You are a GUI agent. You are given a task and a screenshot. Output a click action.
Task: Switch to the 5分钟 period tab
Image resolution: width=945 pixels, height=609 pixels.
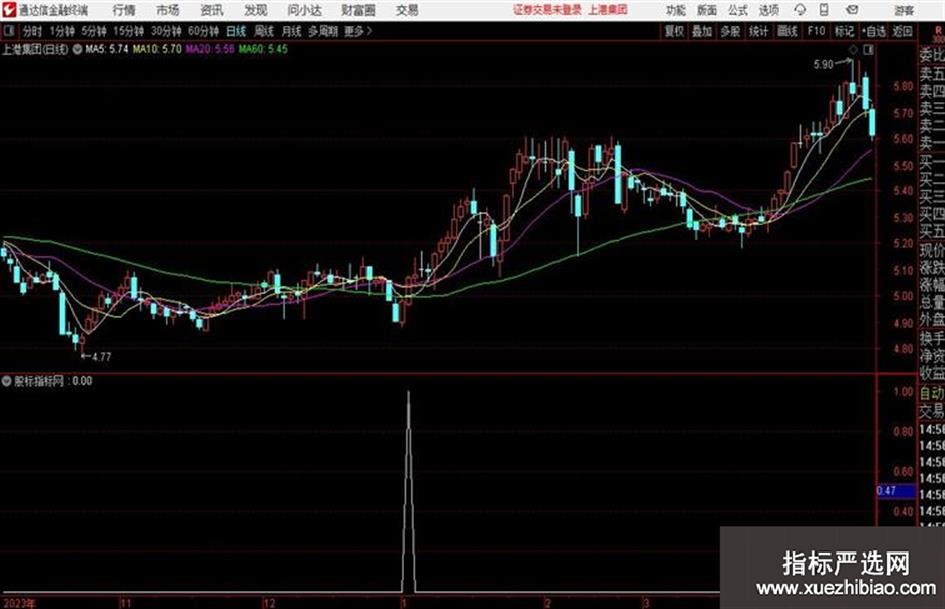(93, 31)
